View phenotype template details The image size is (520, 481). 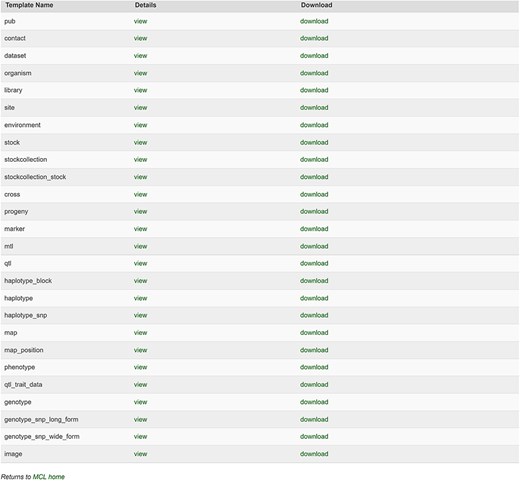click(x=140, y=367)
